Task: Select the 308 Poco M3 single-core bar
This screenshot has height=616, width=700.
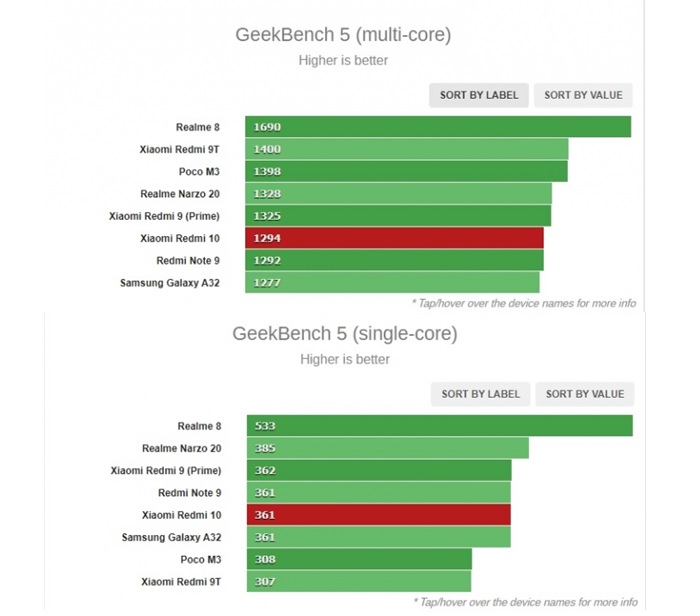Action: tap(359, 559)
